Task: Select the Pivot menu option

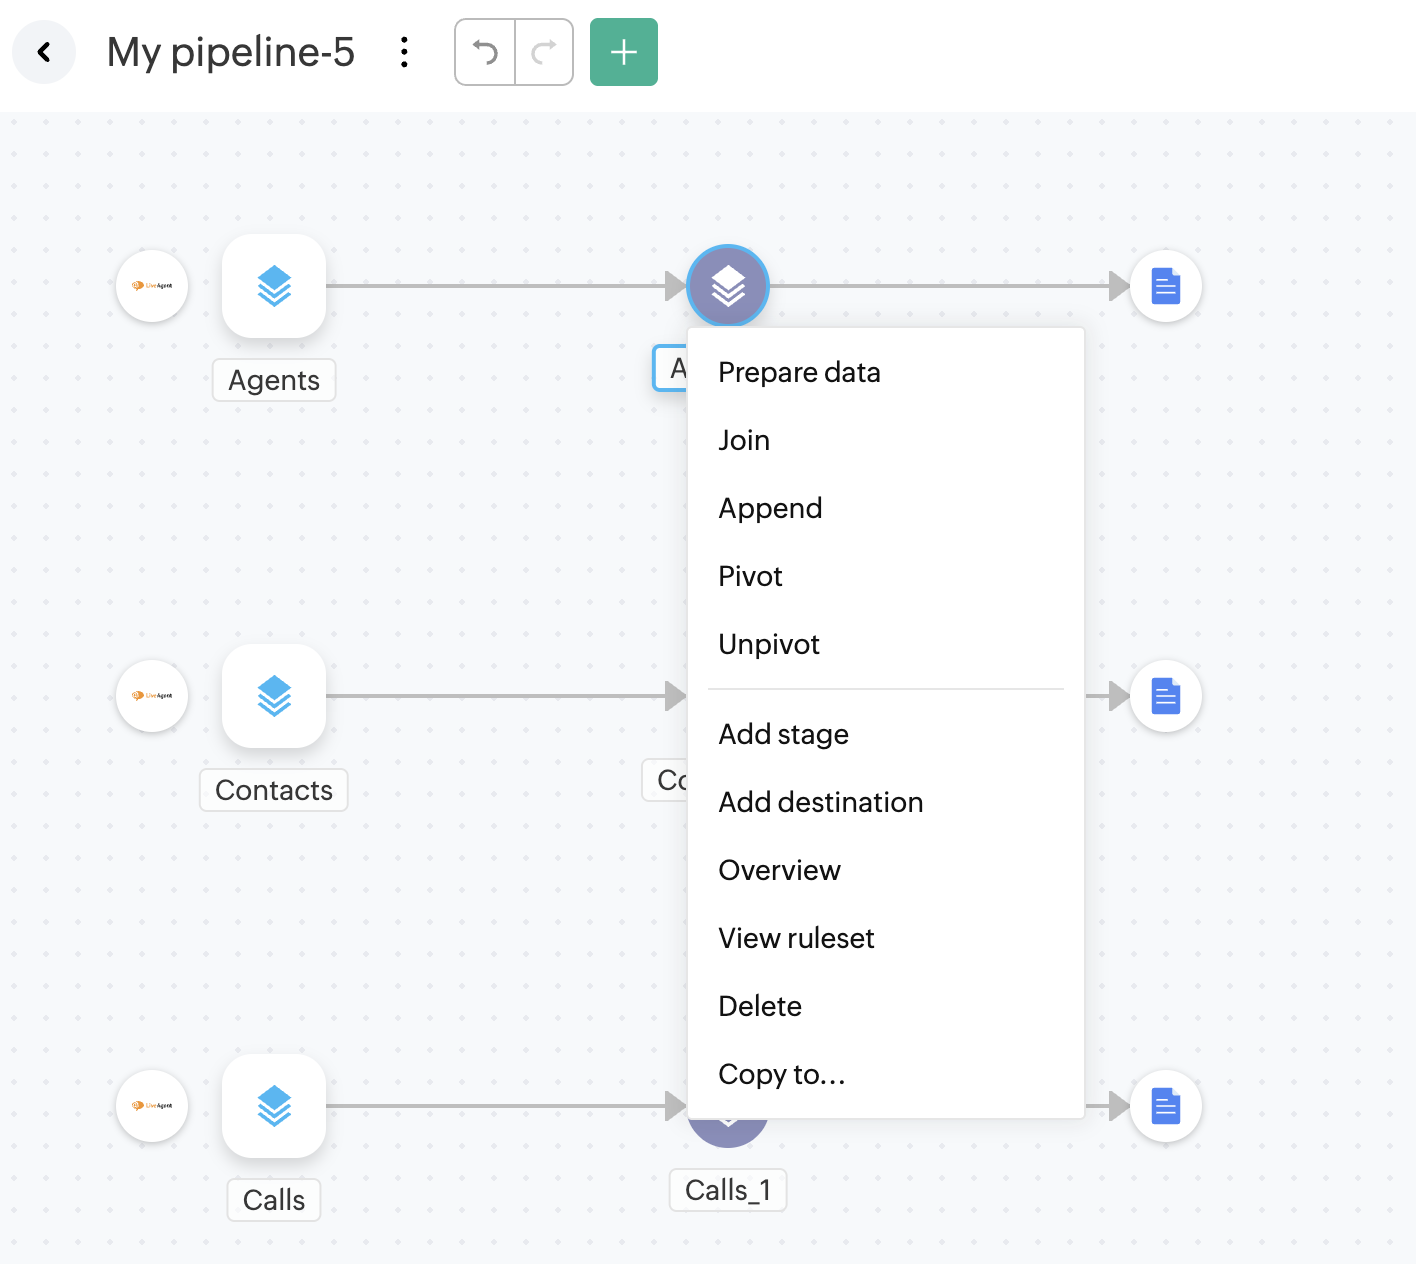Action: pyautogui.click(x=750, y=576)
